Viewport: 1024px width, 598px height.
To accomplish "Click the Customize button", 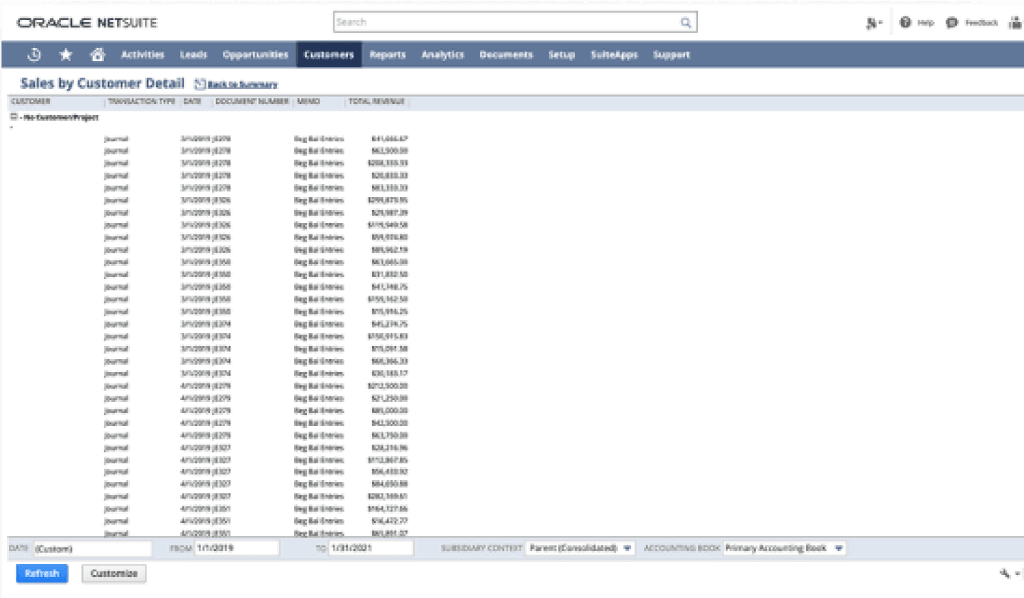I will [x=113, y=573].
